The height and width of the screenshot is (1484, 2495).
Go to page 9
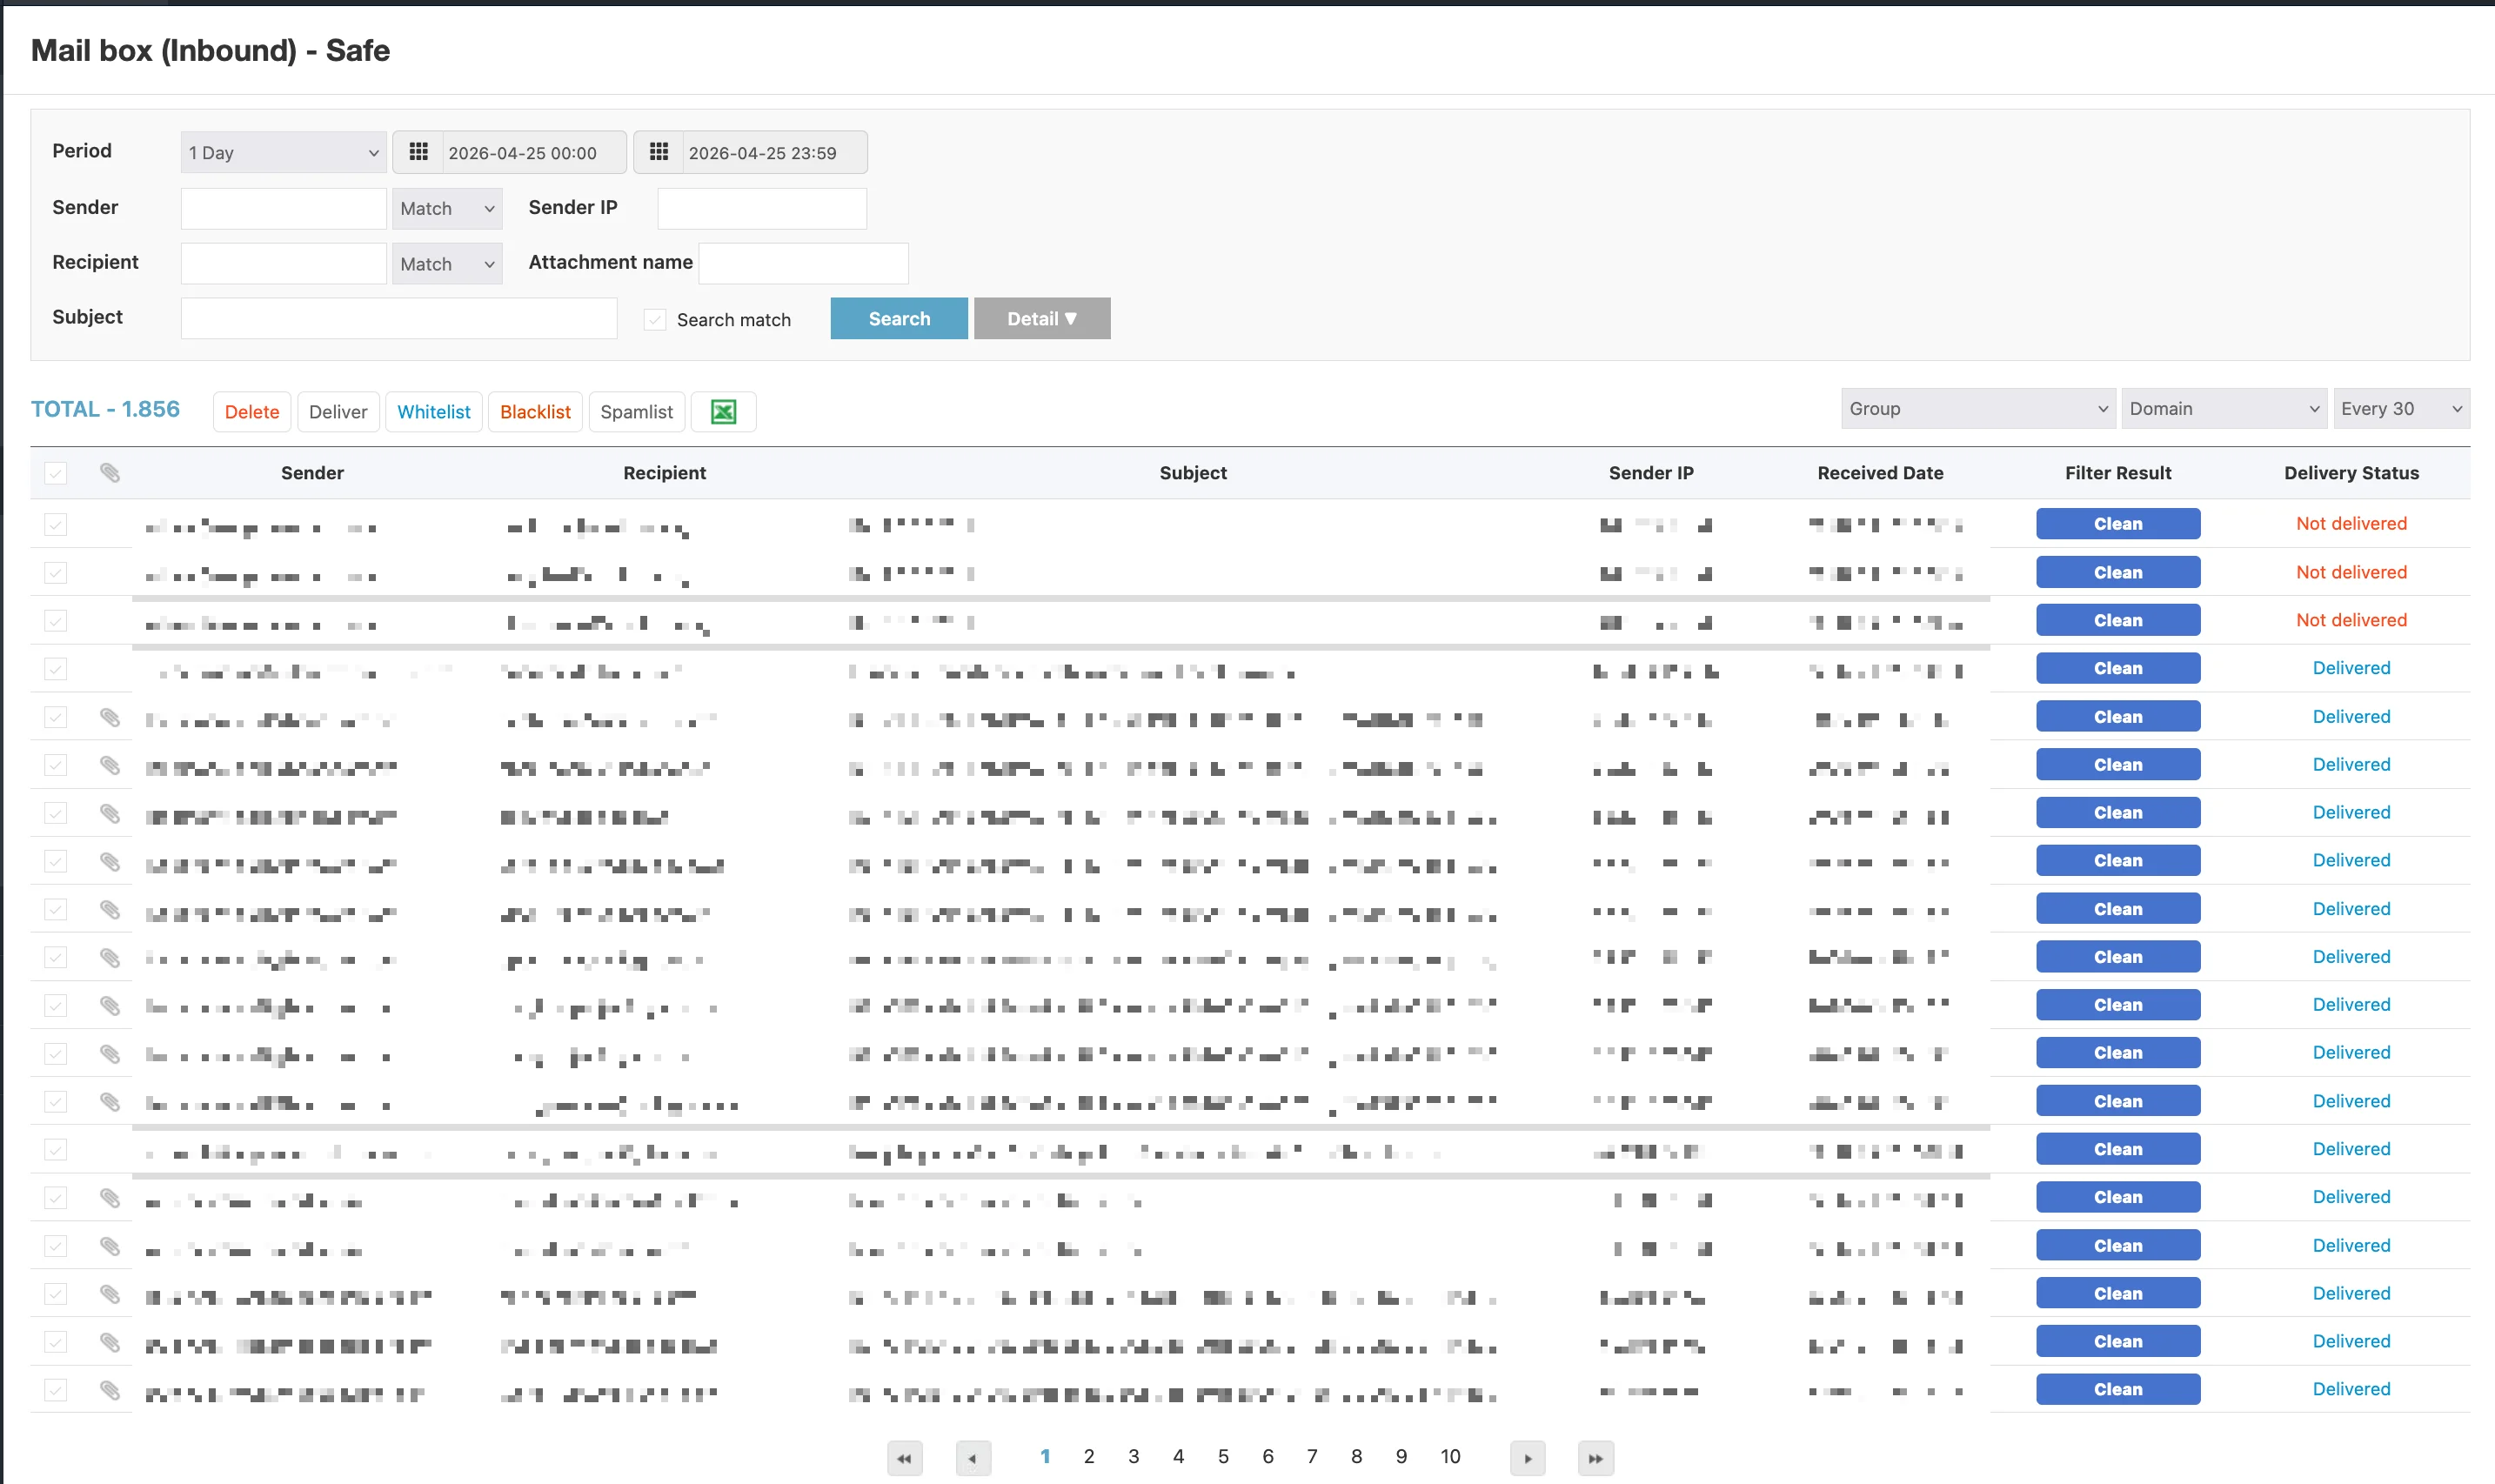[1401, 1456]
